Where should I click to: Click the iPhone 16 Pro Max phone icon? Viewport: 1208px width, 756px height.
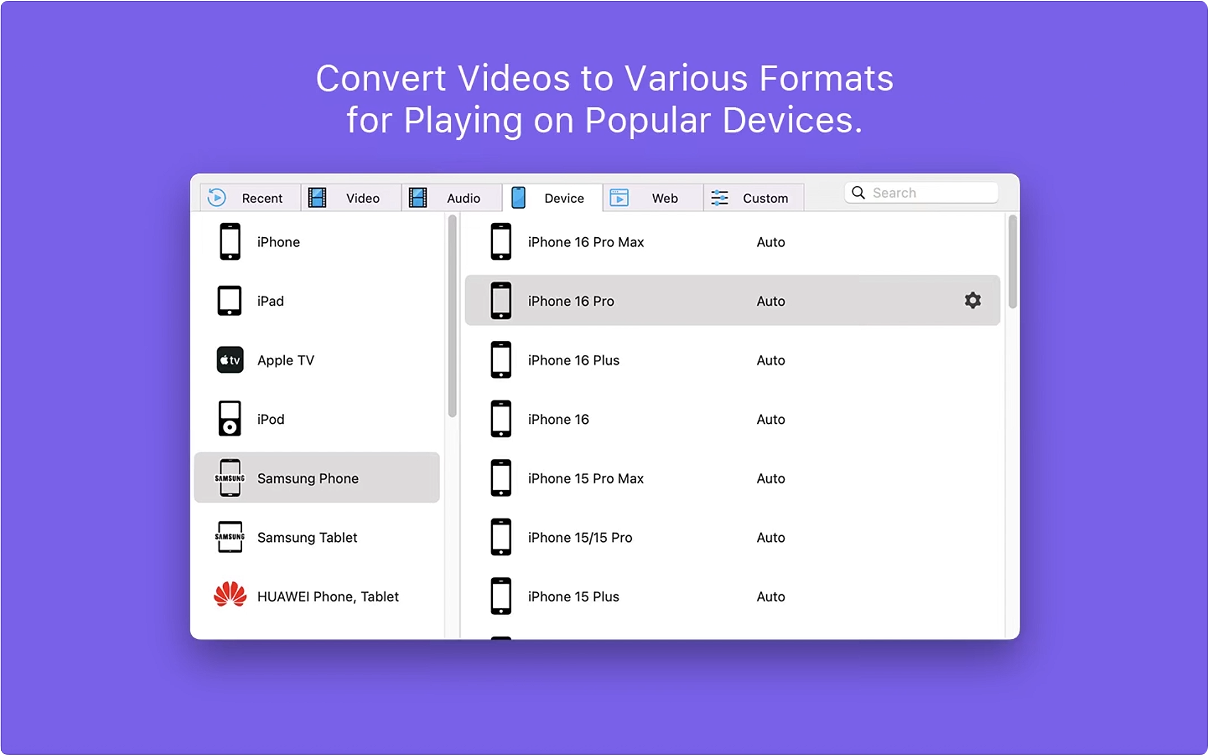501,242
